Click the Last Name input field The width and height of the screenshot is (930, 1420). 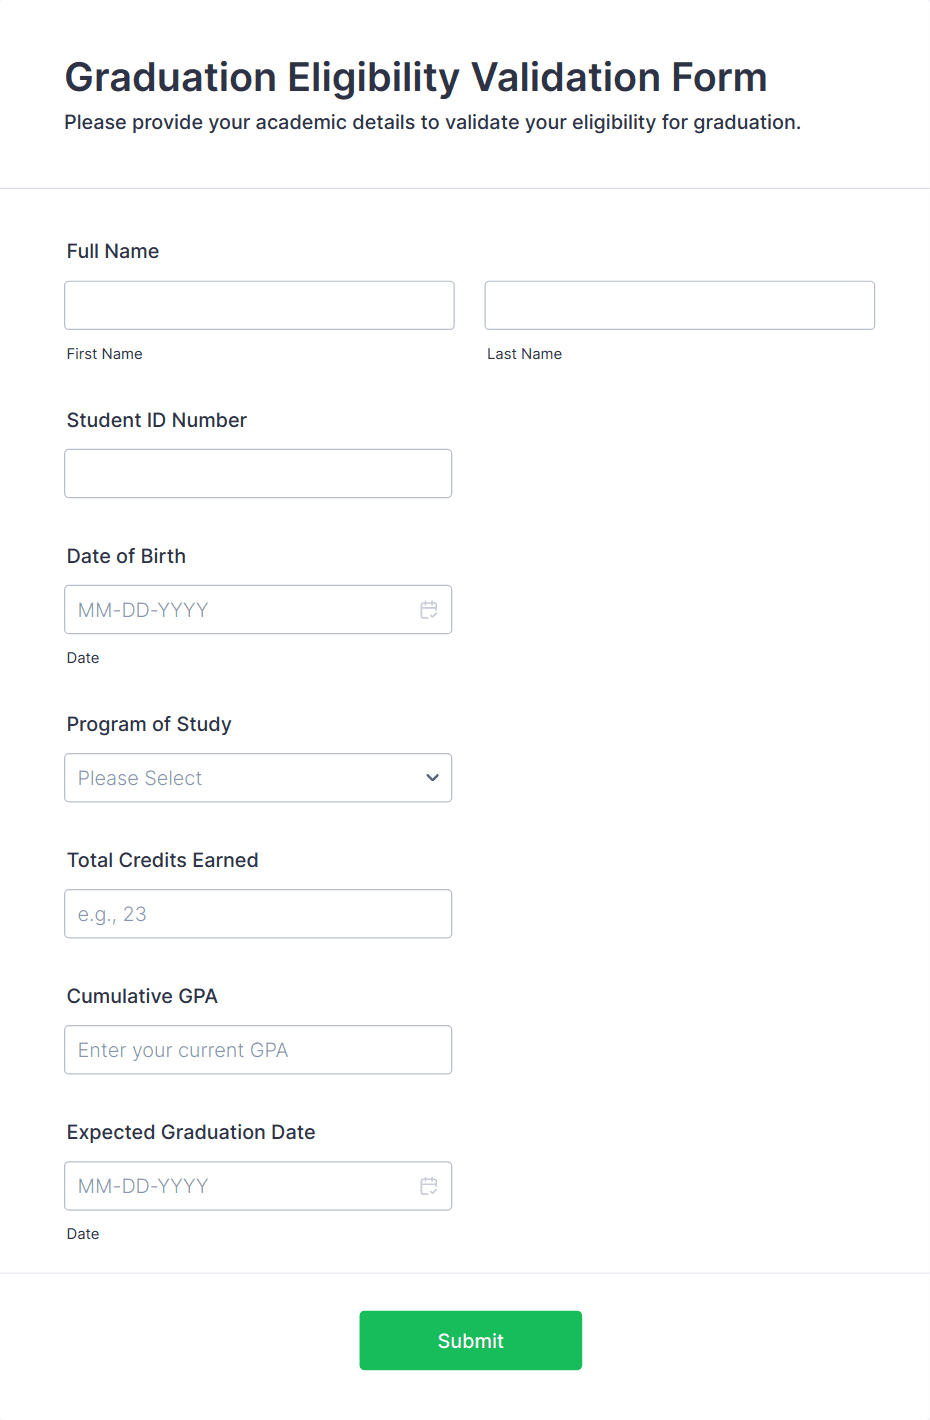click(679, 305)
